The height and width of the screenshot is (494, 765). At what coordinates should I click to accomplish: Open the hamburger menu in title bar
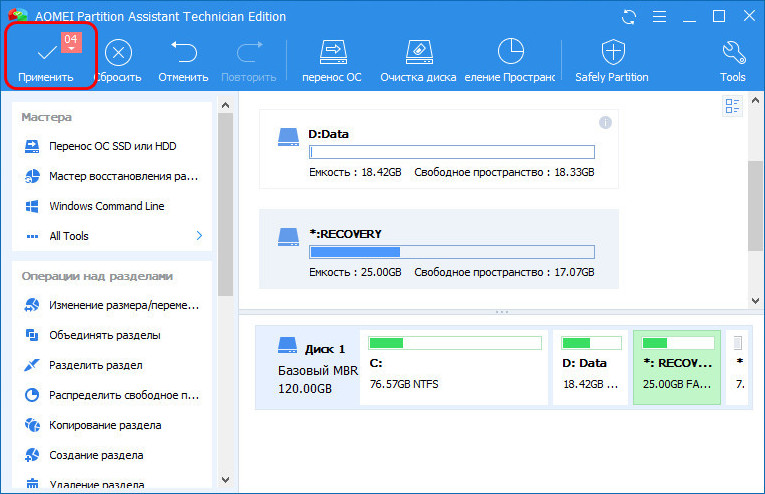(x=659, y=17)
